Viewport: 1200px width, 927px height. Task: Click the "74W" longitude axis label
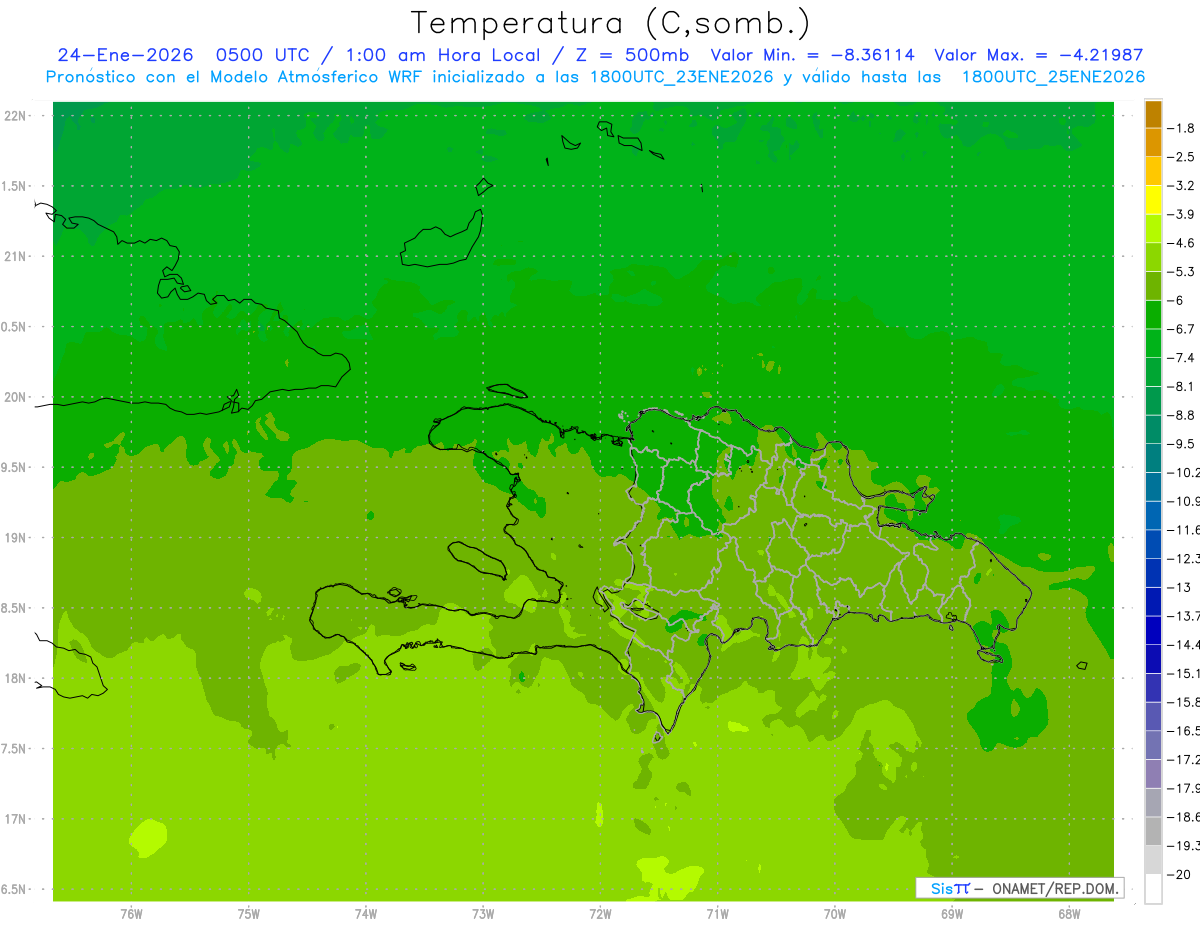click(366, 913)
